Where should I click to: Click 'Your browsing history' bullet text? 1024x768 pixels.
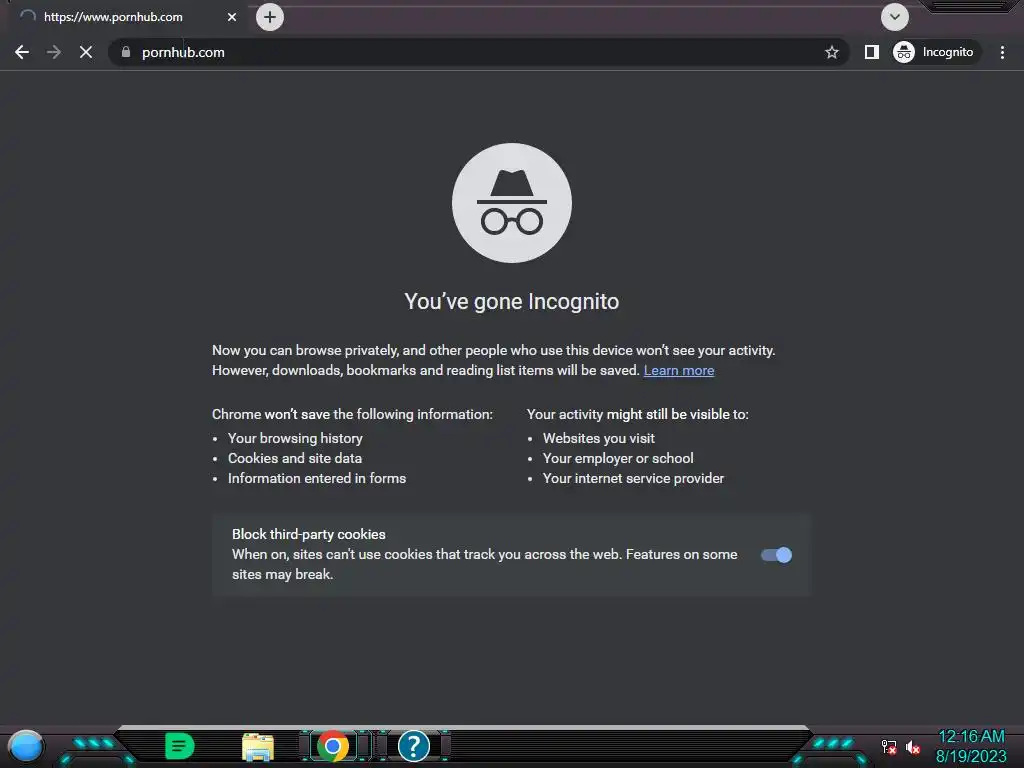[295, 438]
